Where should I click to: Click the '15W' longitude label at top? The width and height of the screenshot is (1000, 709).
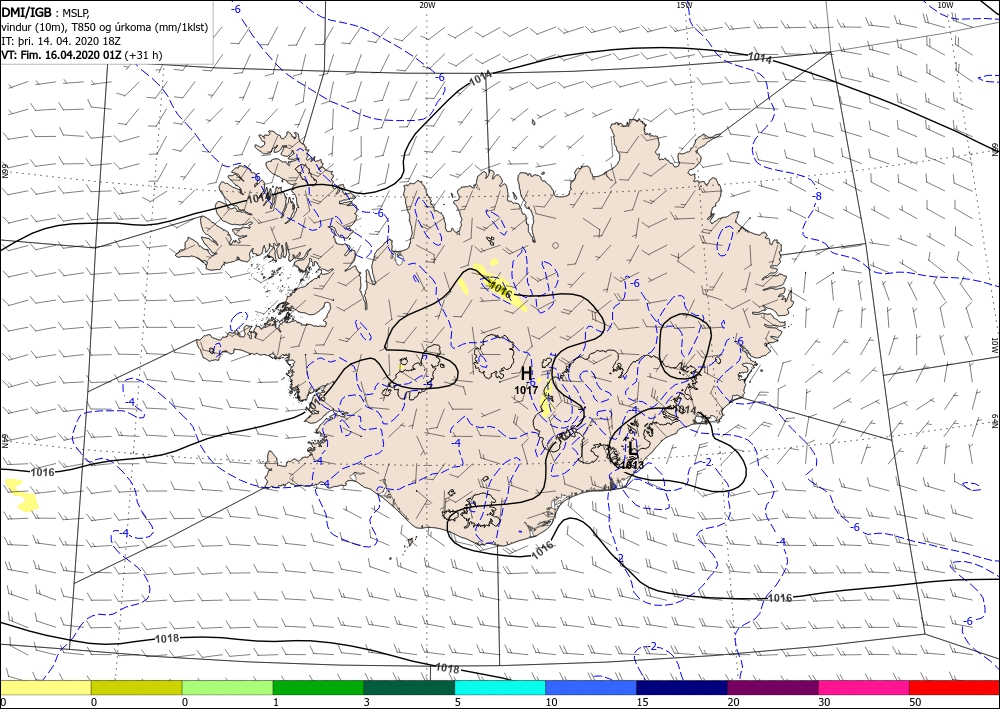pyautogui.click(x=684, y=5)
